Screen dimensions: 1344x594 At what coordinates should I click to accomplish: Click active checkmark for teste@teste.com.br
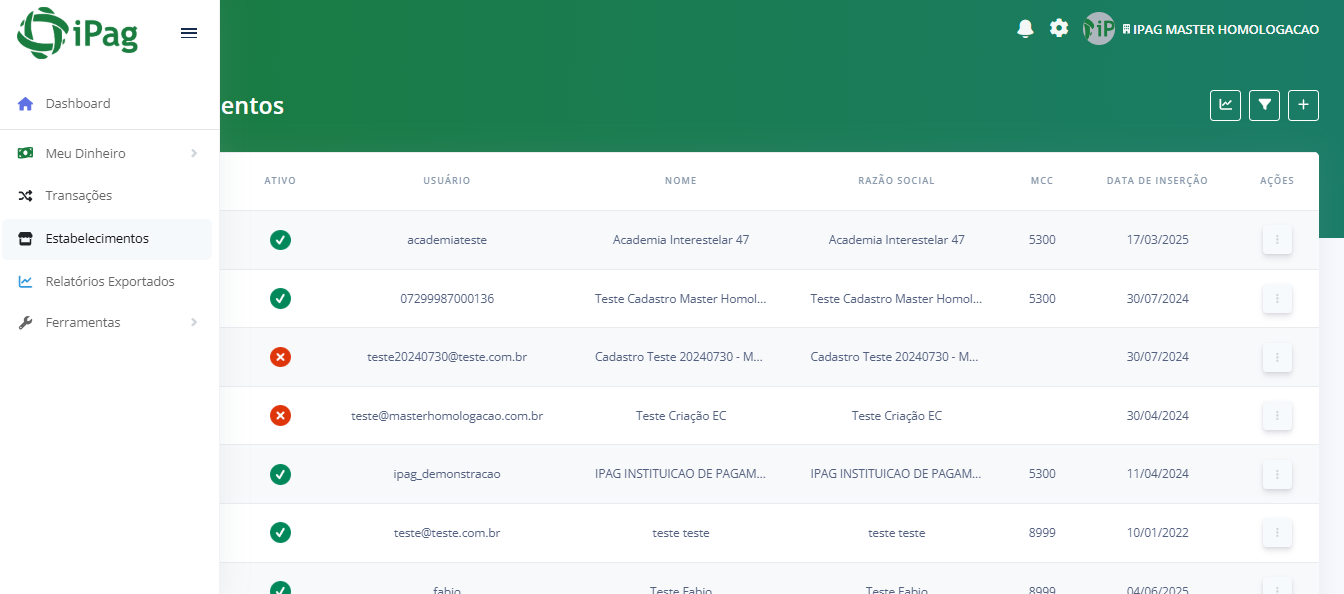click(x=281, y=532)
